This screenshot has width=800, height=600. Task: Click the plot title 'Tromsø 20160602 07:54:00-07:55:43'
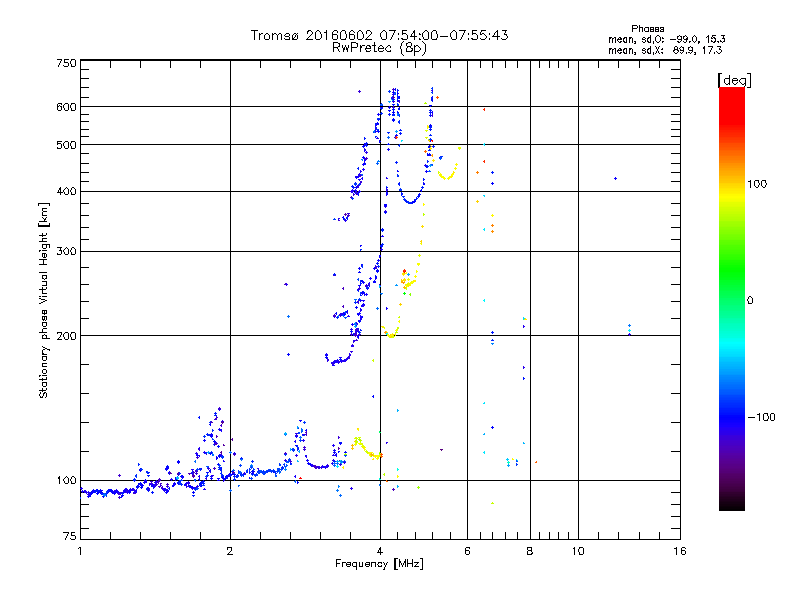coord(379,35)
